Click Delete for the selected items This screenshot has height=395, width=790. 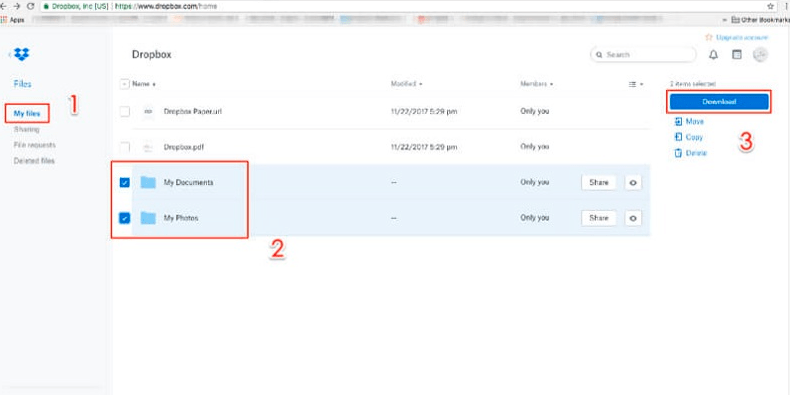(x=691, y=153)
